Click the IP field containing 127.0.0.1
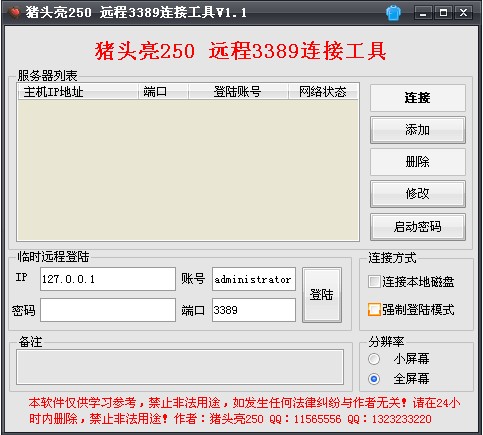483x435 pixels. [x=108, y=279]
